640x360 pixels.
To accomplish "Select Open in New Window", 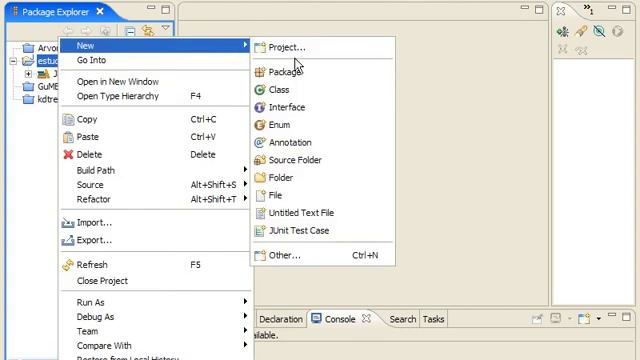I will 155,82.
